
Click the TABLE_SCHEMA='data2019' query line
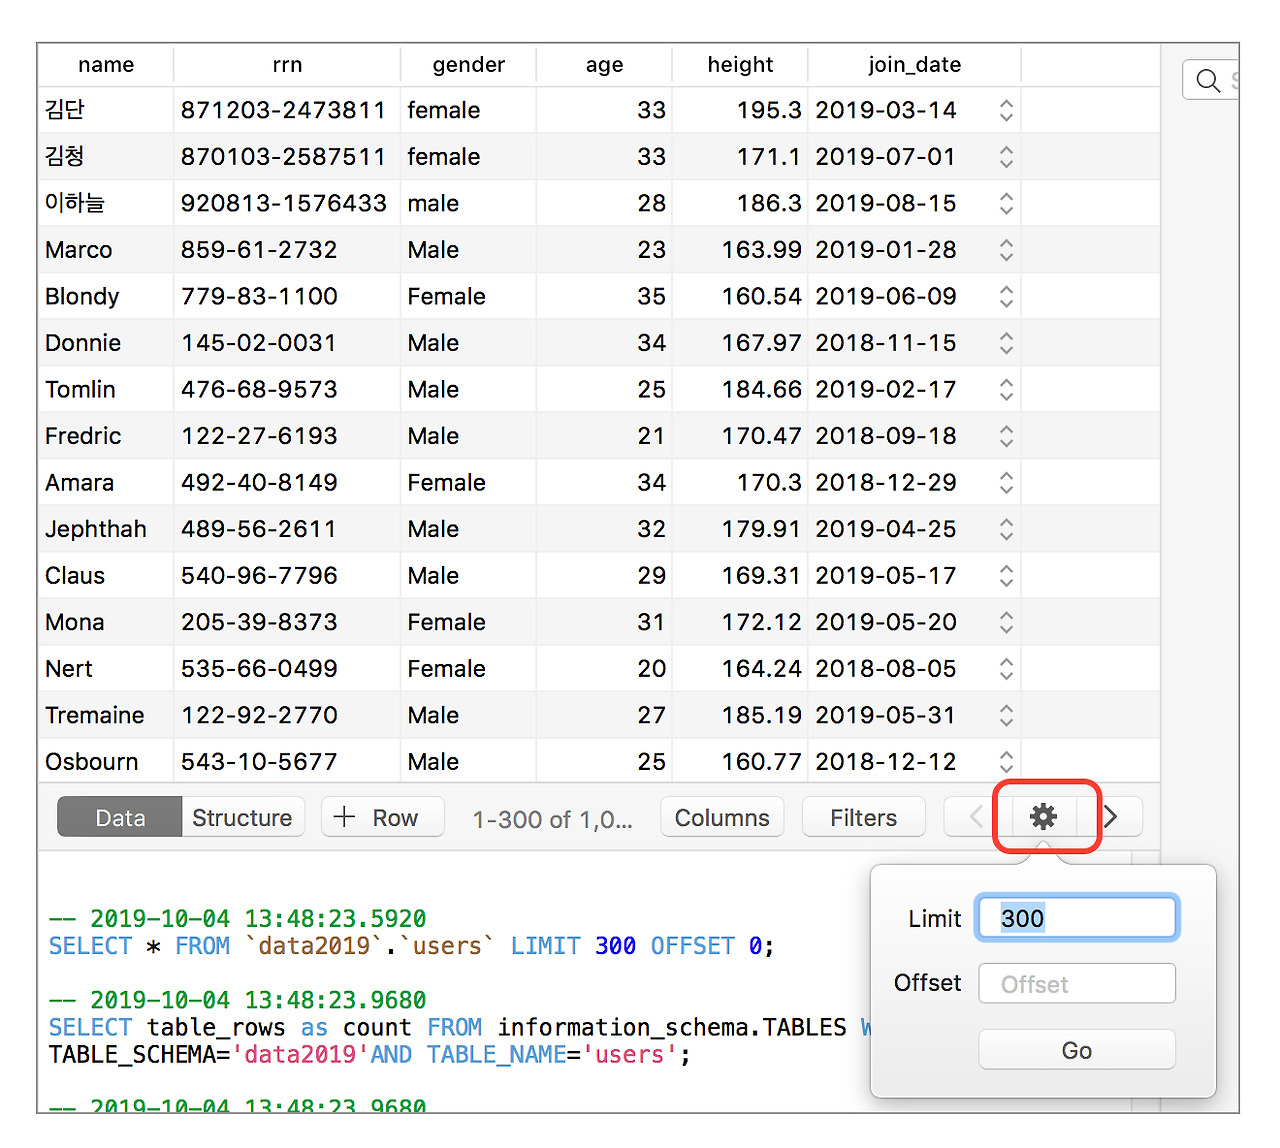(x=369, y=1054)
